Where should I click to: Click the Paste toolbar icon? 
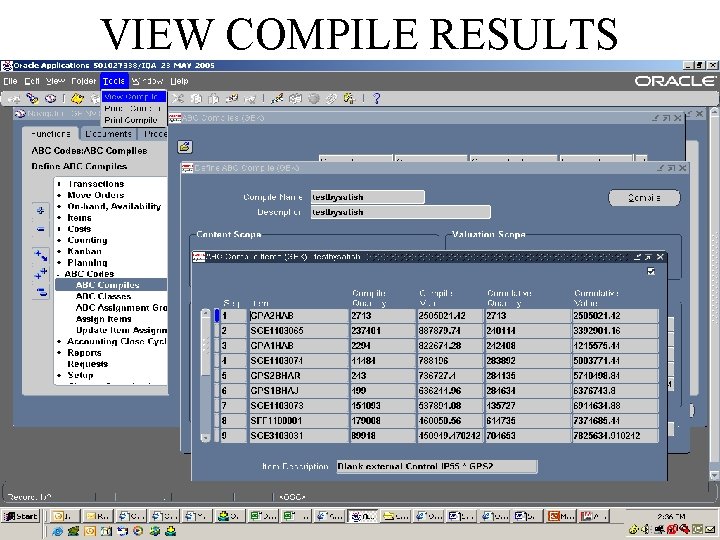pyautogui.click(x=214, y=98)
